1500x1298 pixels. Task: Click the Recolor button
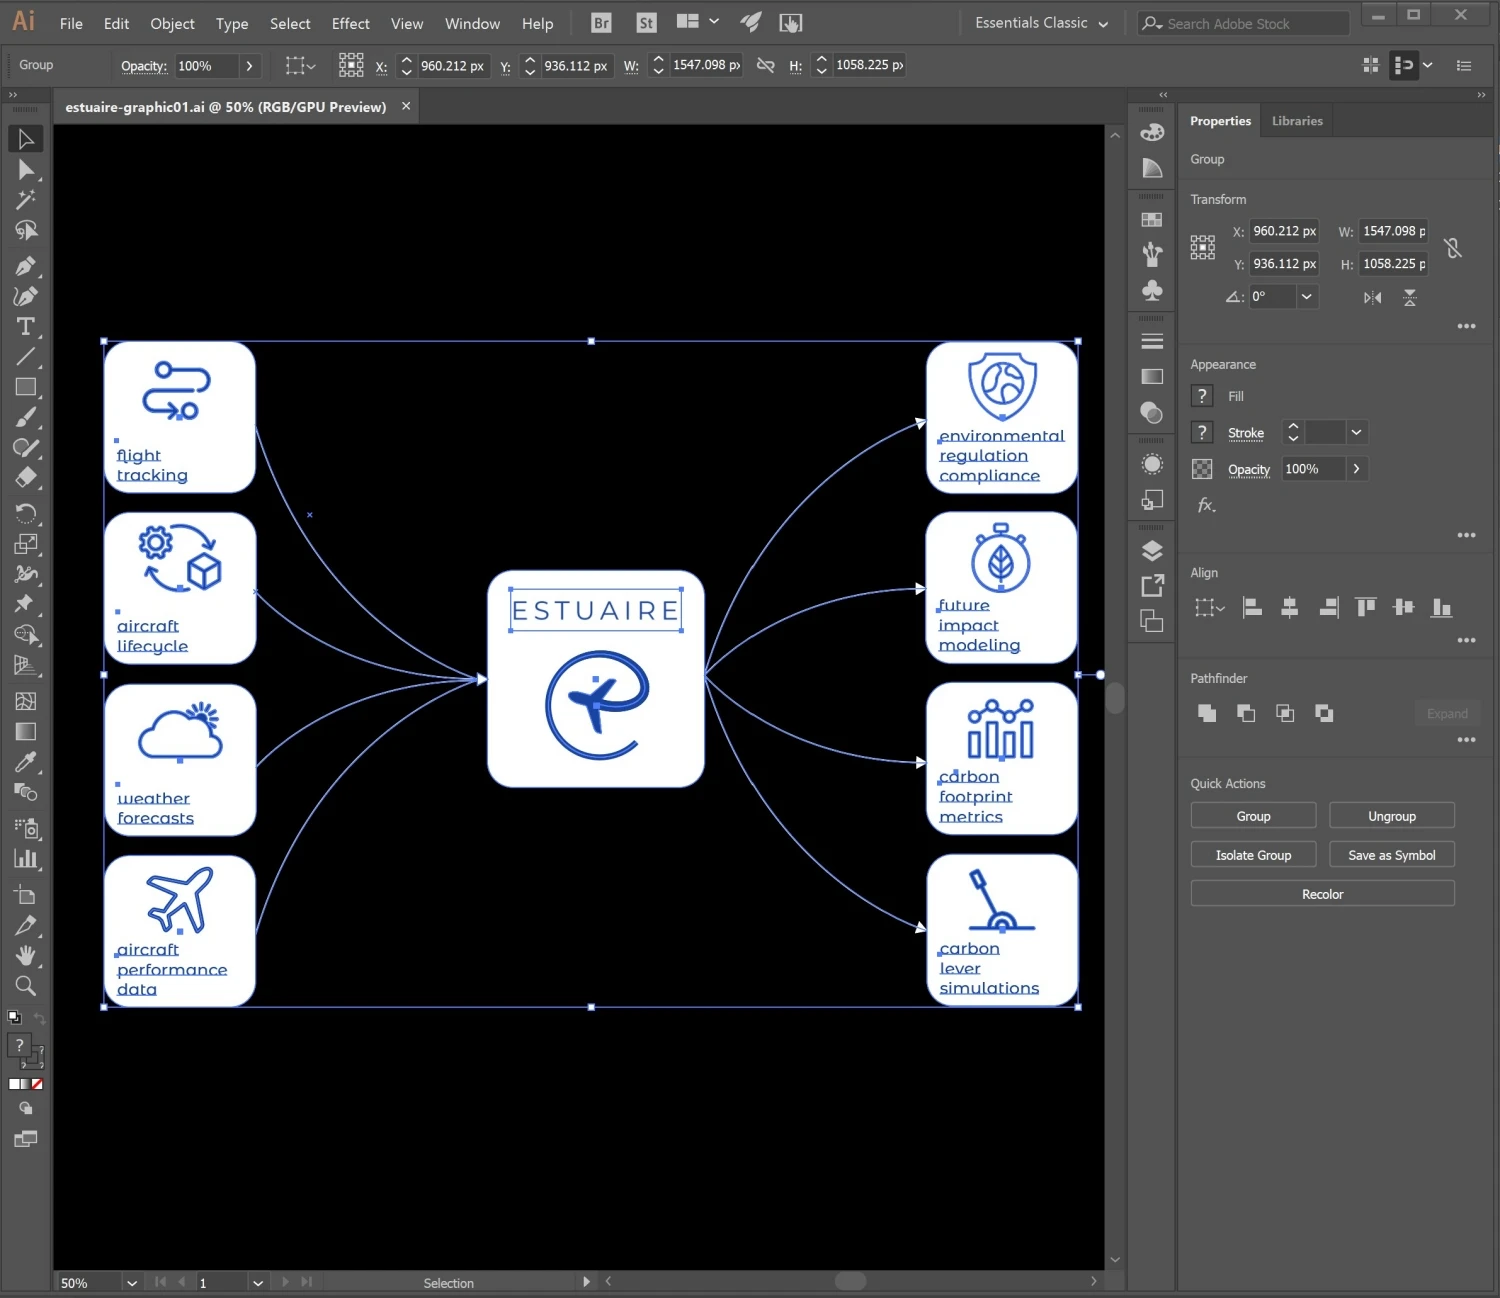tap(1322, 894)
